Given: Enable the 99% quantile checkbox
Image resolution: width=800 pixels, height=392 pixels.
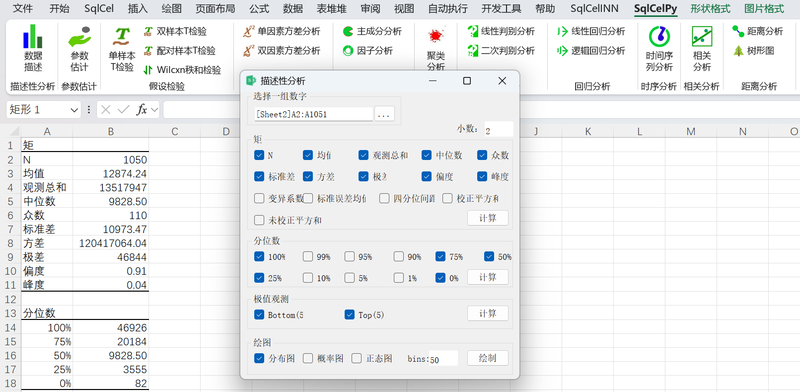Looking at the screenshot, I should pyautogui.click(x=308, y=257).
